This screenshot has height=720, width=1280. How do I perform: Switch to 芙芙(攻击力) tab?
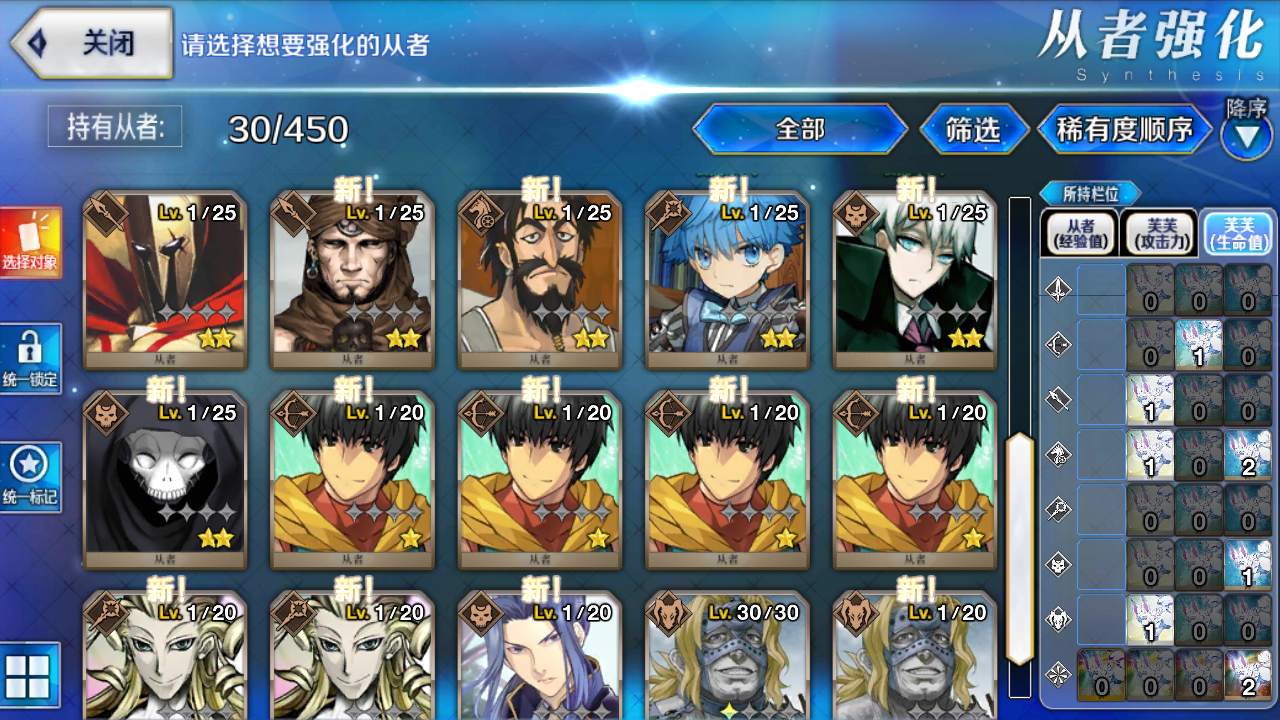[x=1159, y=234]
